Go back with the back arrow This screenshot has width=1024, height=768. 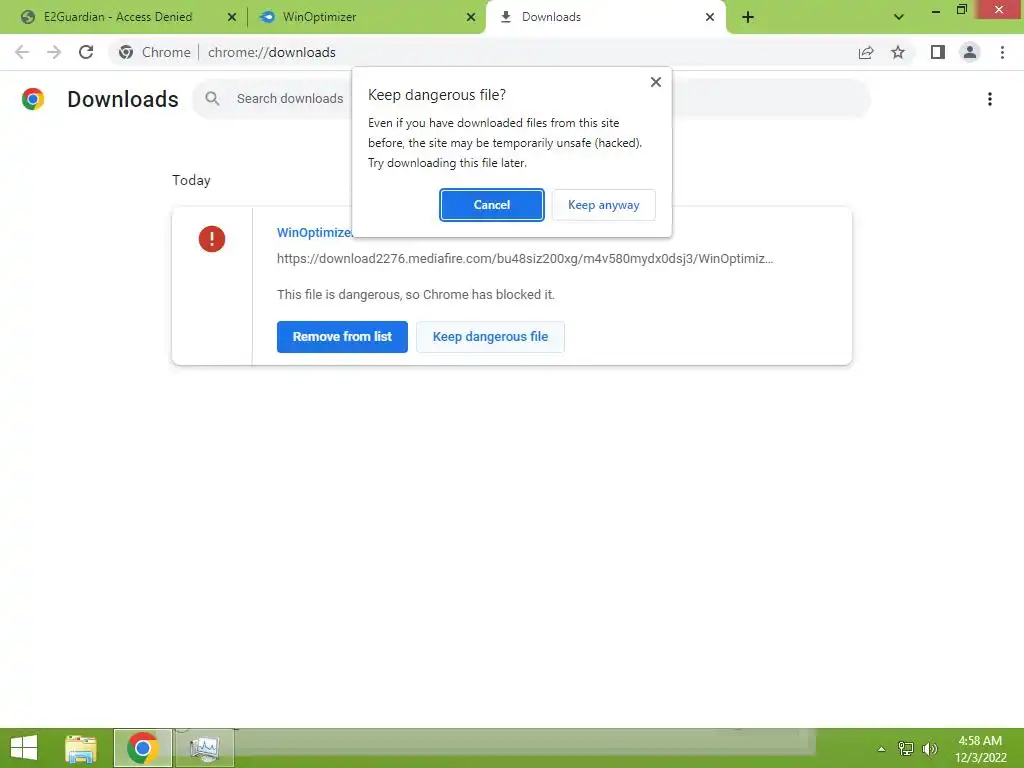[22, 52]
